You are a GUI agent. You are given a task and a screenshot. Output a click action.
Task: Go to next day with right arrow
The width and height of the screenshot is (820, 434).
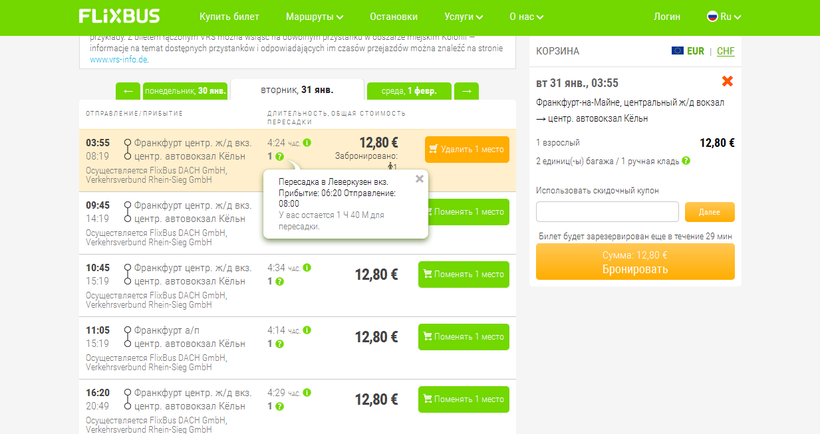coord(466,91)
